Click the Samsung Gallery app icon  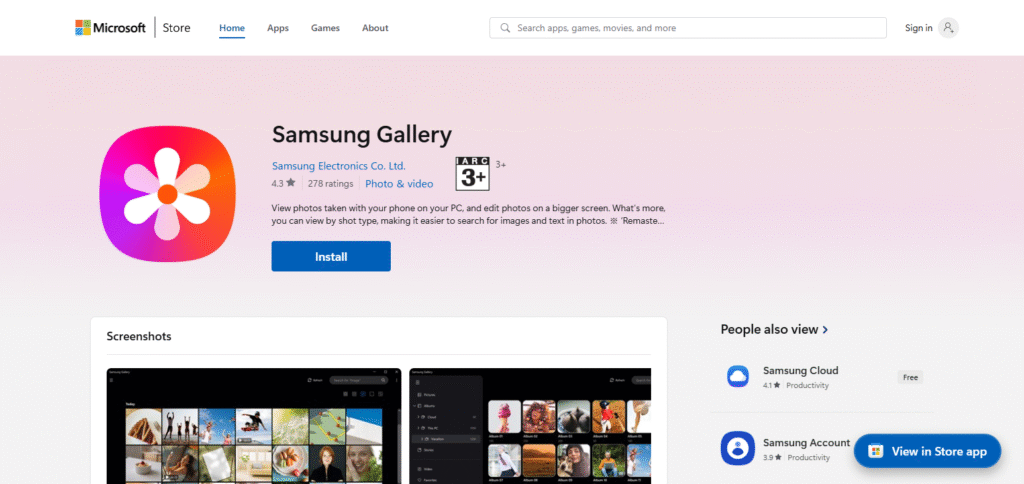167,194
